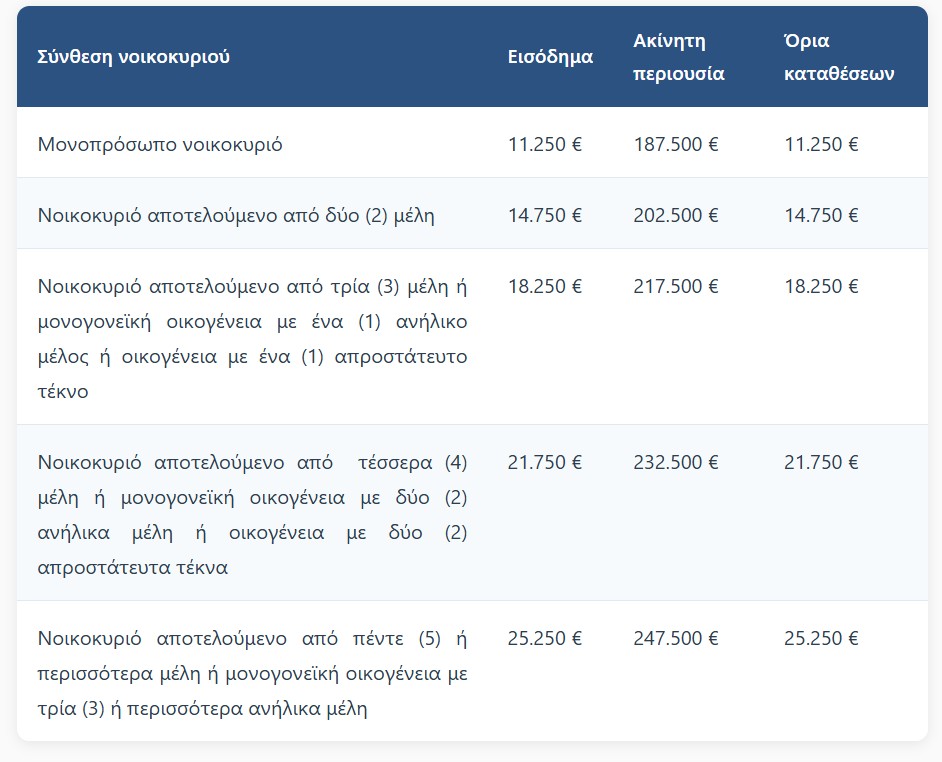Image resolution: width=942 pixels, height=762 pixels.
Task: Click the Εισόδημα column header
Action: pos(550,57)
